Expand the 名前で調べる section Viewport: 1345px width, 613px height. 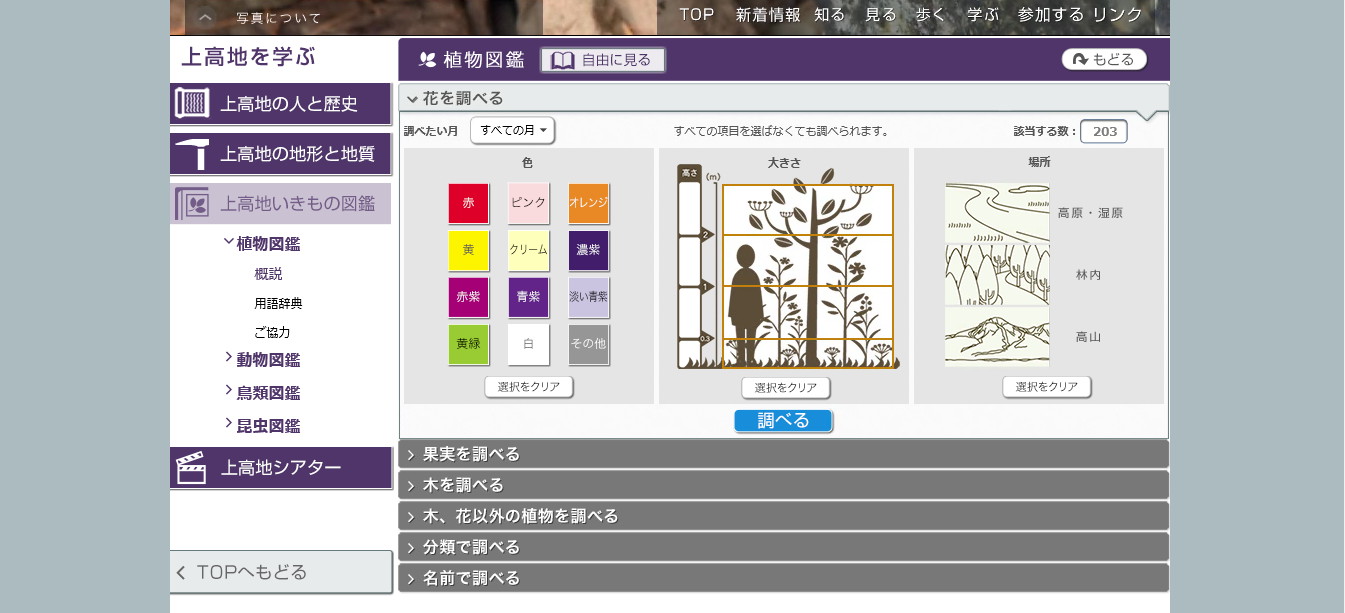click(x=783, y=578)
